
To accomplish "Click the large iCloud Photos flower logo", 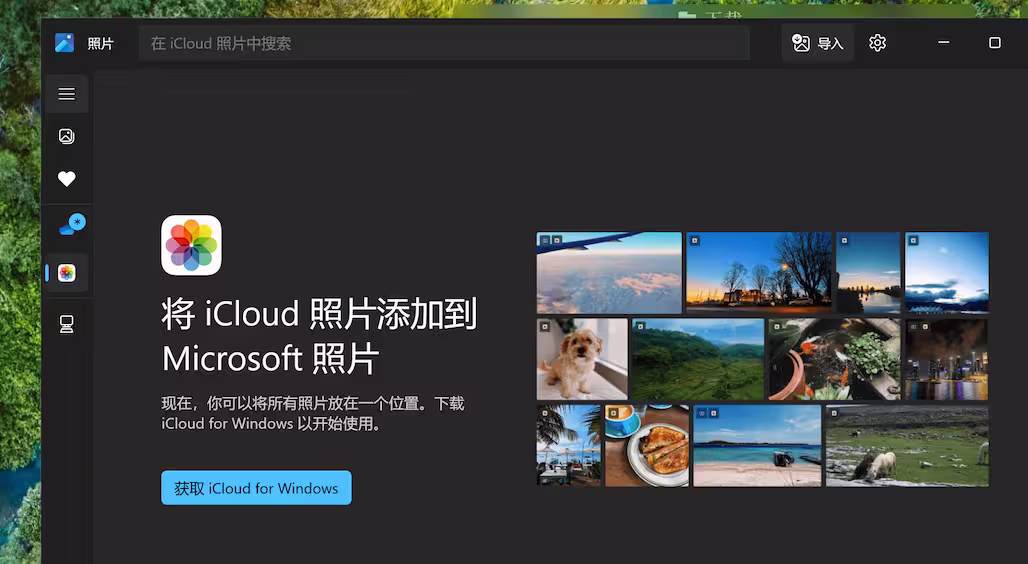I will tap(191, 245).
